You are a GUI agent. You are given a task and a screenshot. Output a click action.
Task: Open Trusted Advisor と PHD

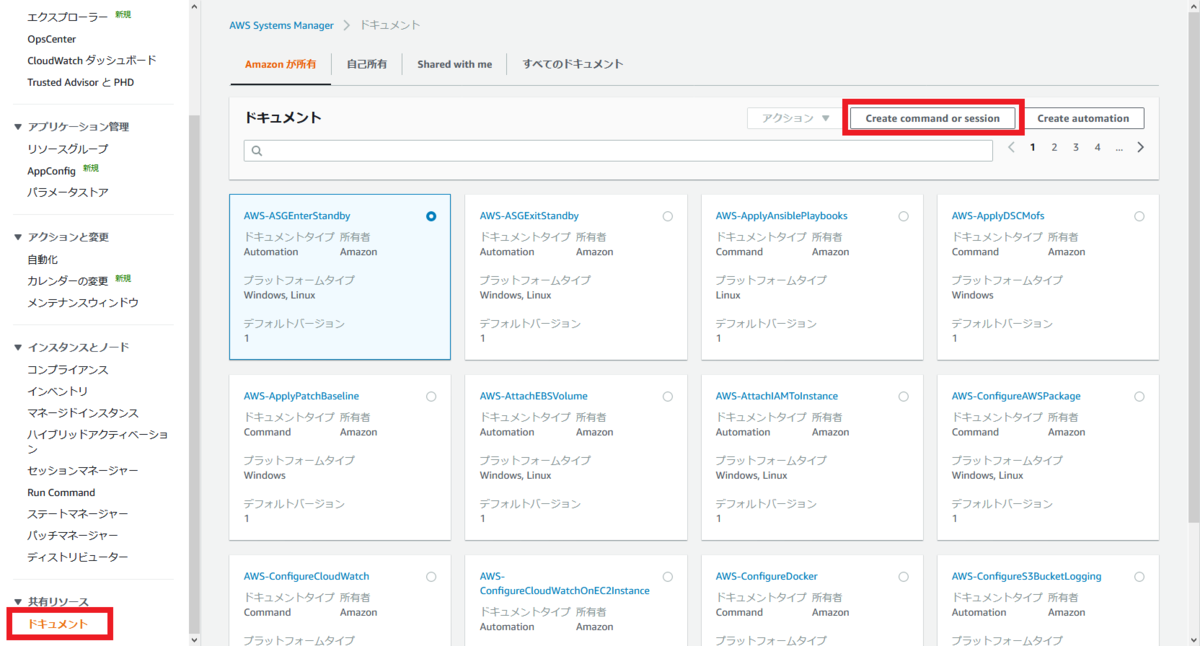(x=80, y=82)
